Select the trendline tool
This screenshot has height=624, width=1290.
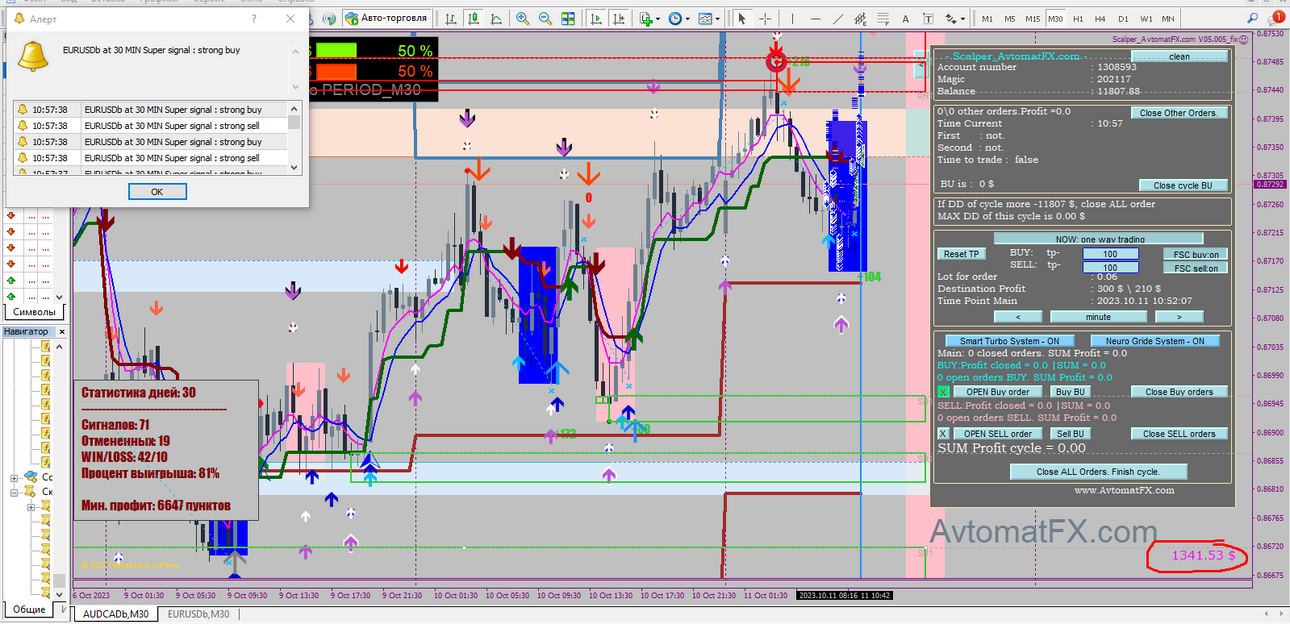tap(838, 18)
